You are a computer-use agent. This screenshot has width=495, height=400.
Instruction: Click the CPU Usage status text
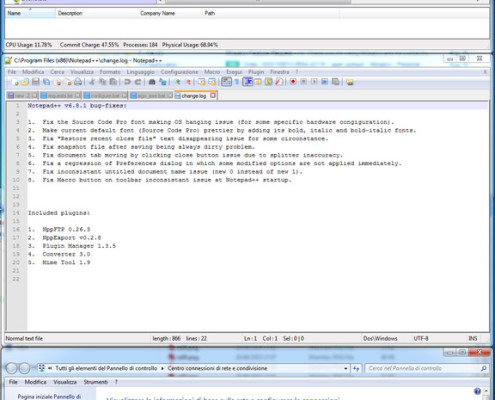coord(29,45)
